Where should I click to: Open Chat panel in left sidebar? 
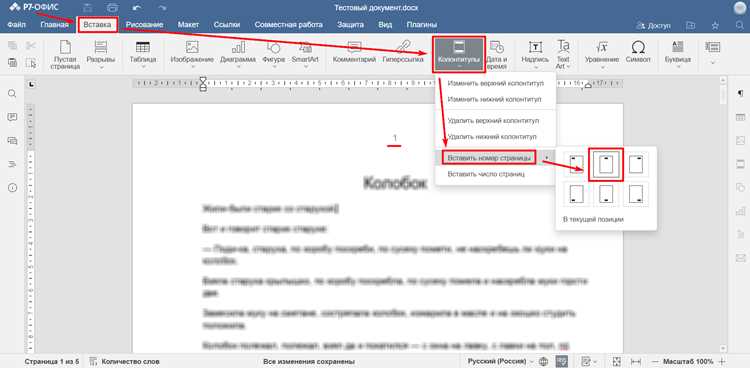pyautogui.click(x=12, y=141)
